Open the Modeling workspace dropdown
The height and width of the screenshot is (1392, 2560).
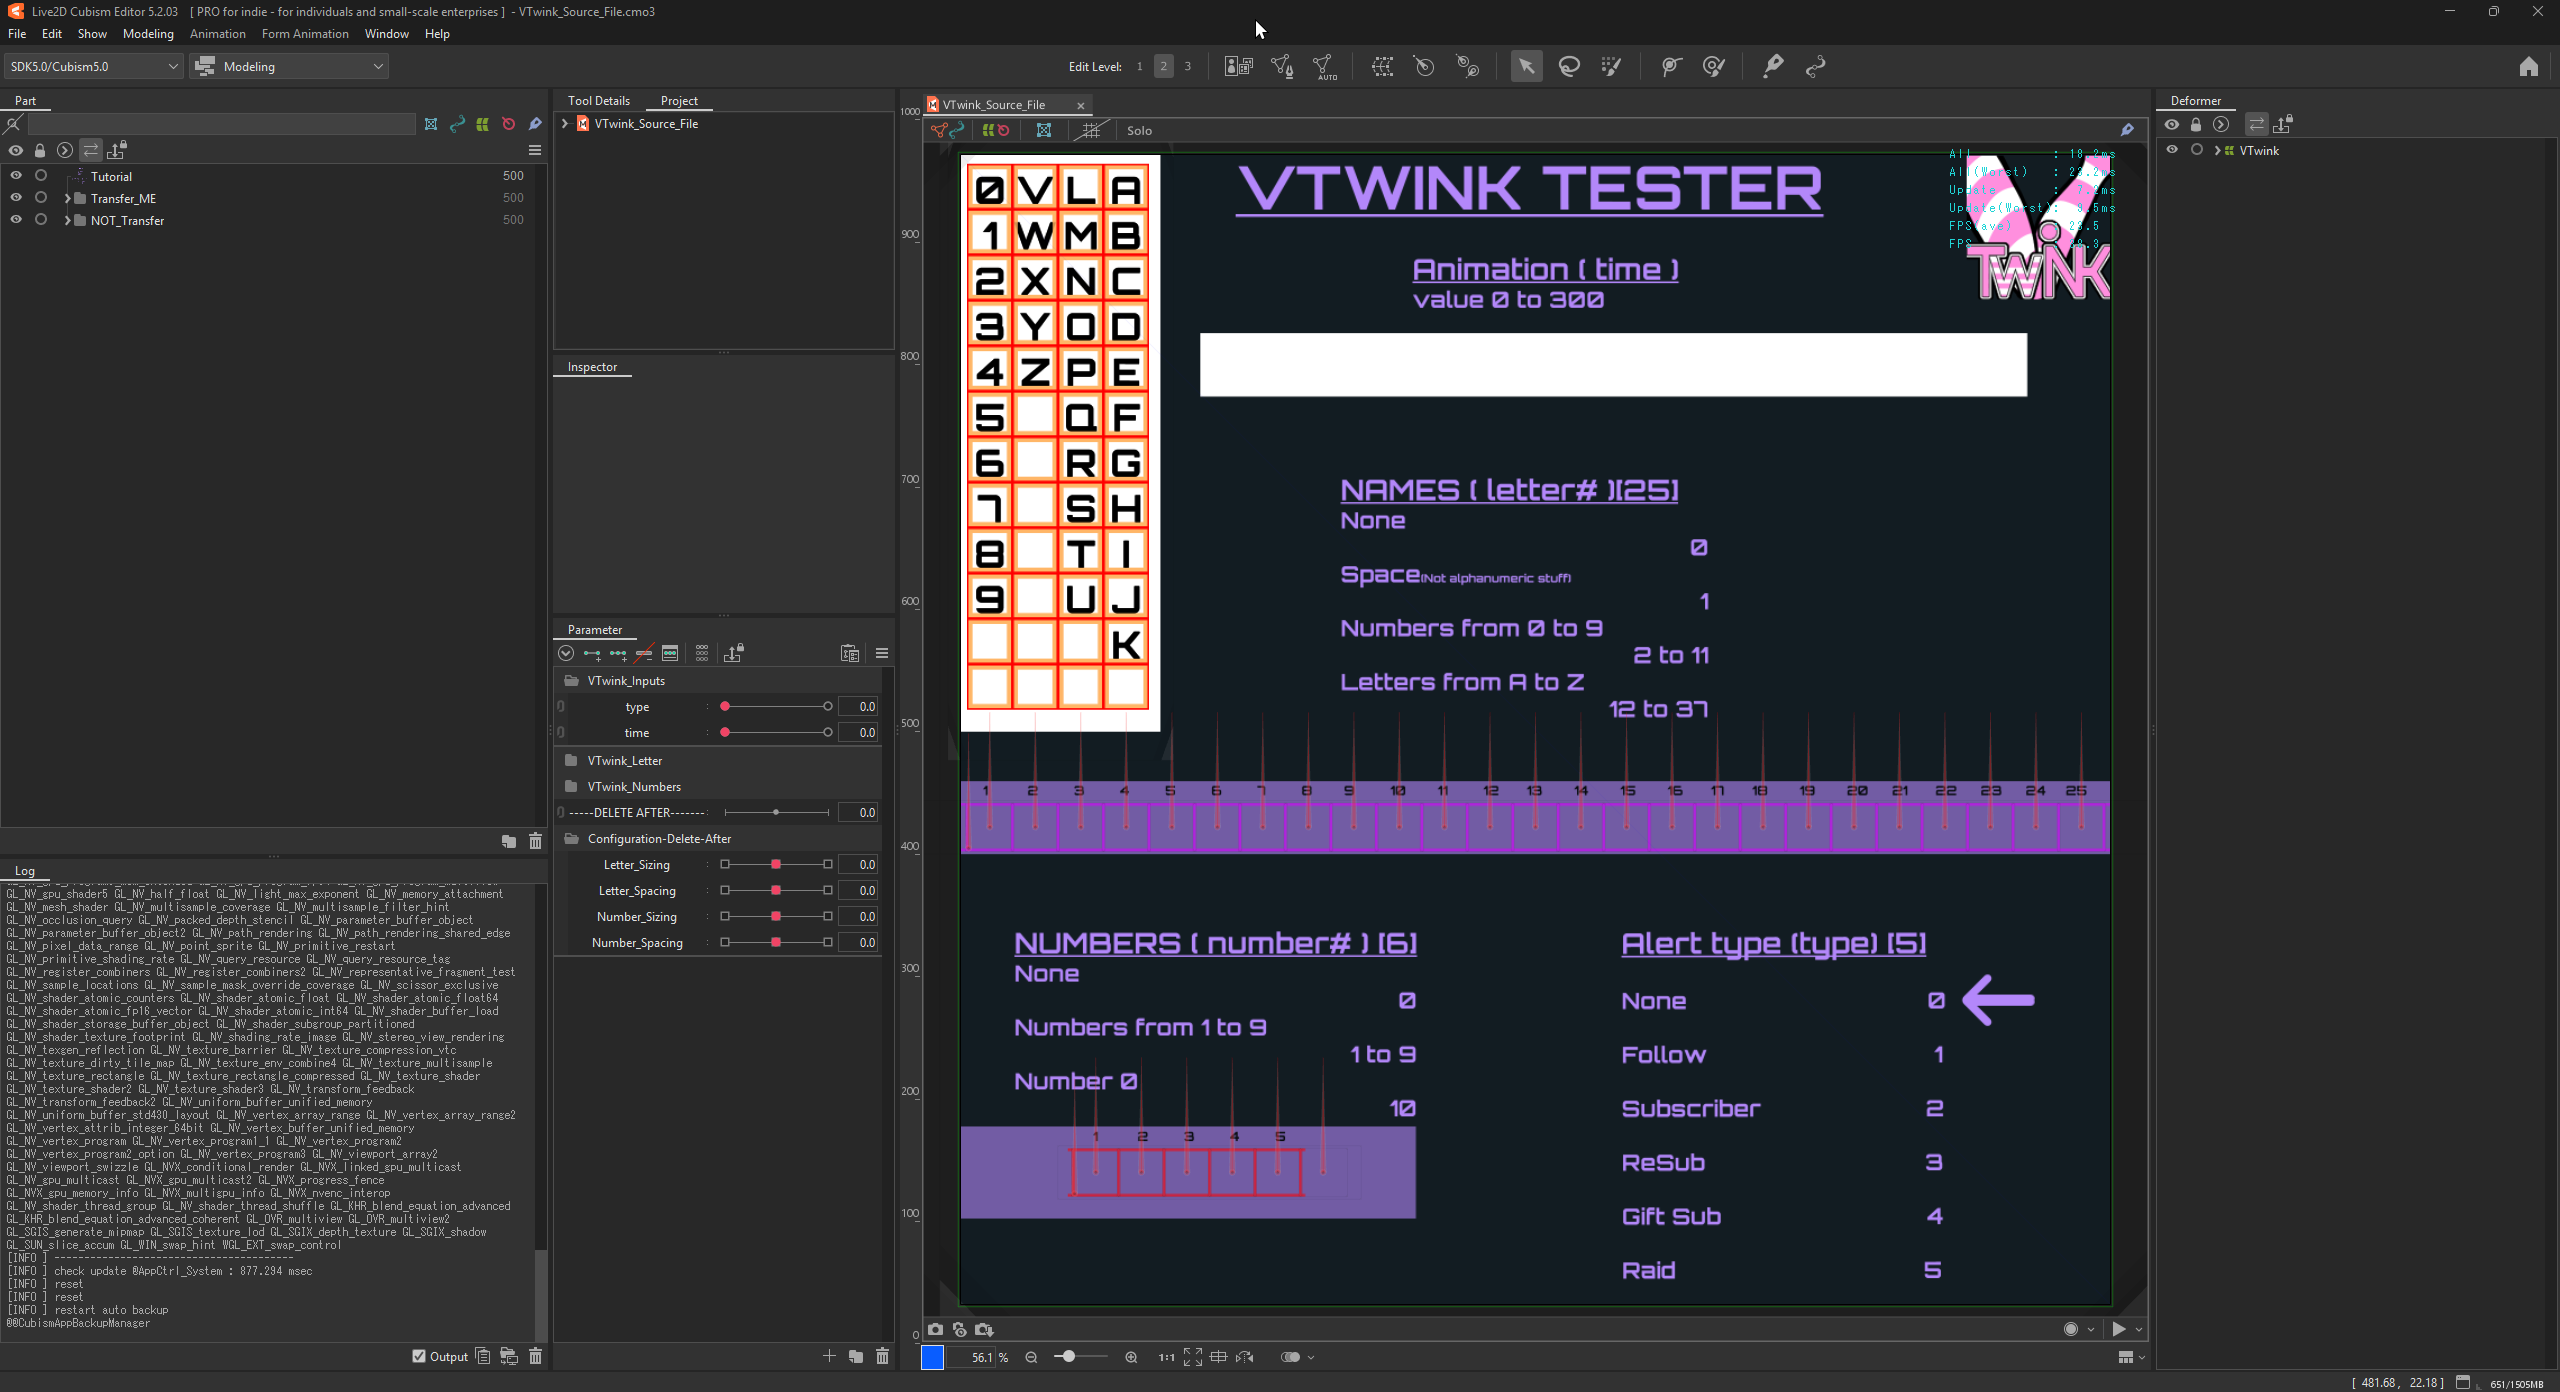[290, 66]
